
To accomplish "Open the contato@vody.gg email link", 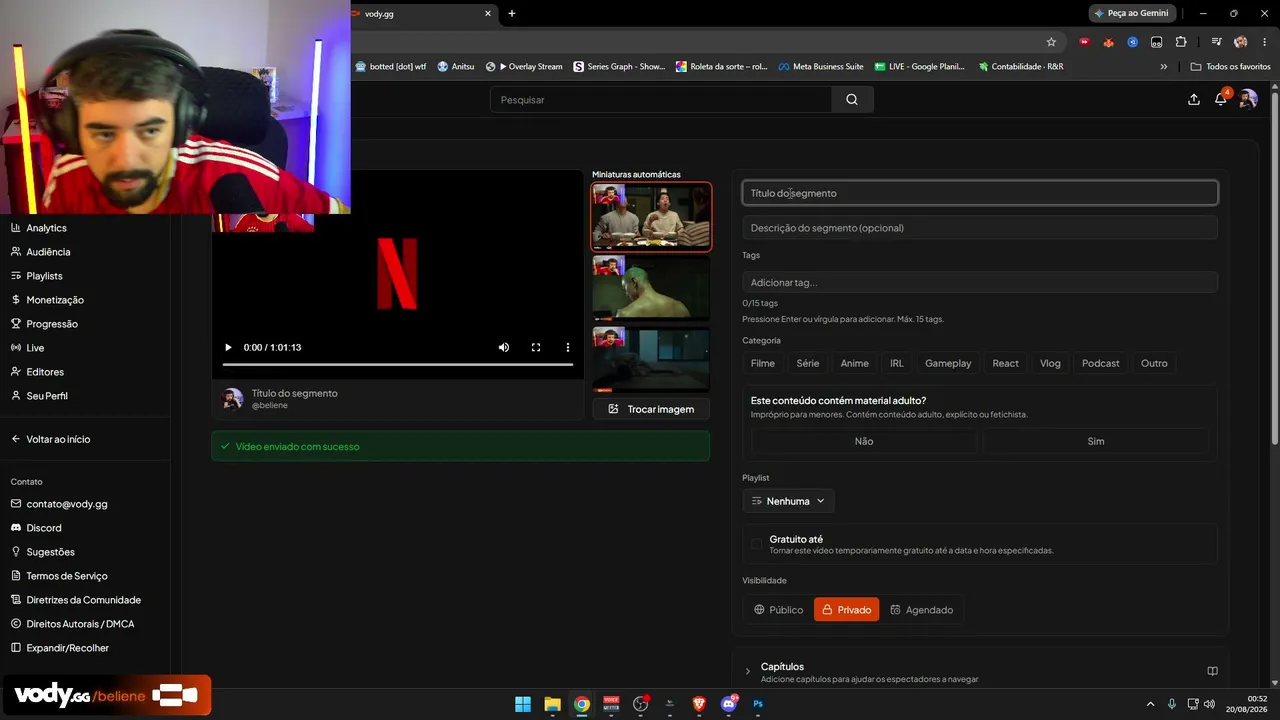I will click(67, 504).
